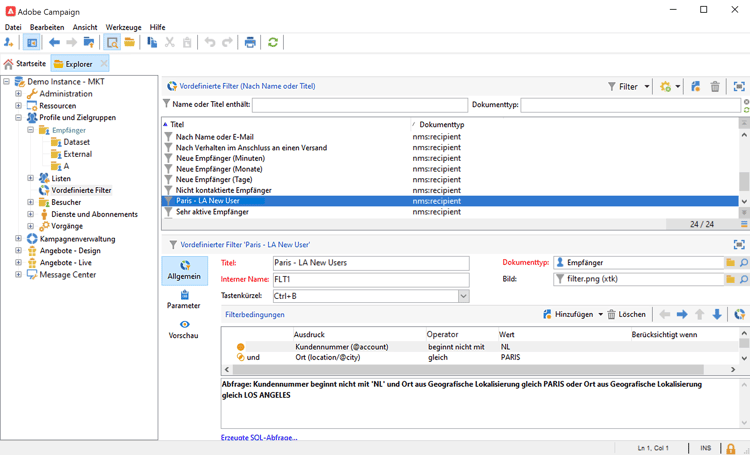750x455 pixels.
Task: Open the Tastenkürzel dropdown
Action: coord(463,296)
